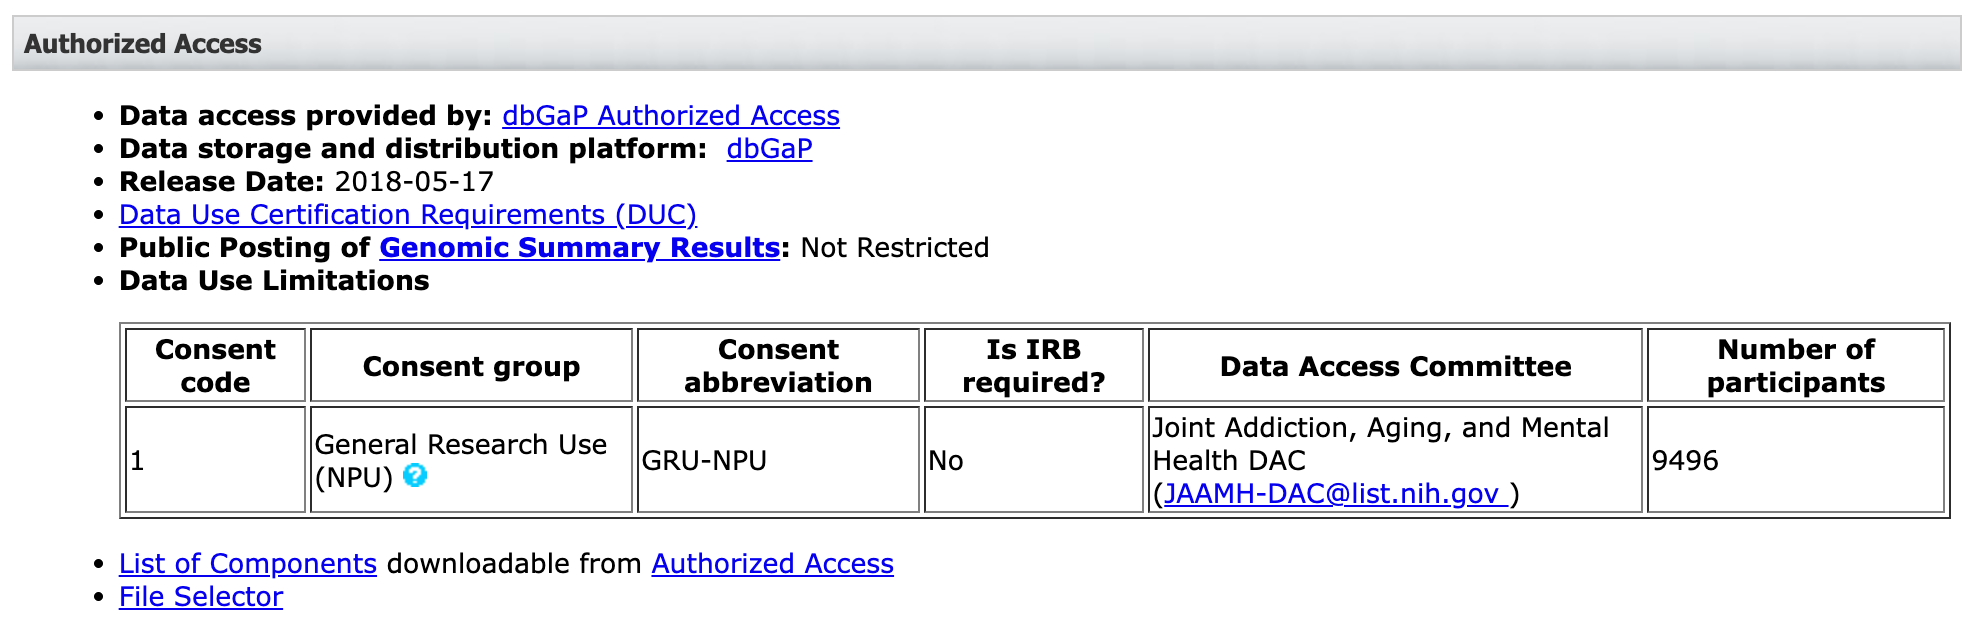1974x630 pixels.
Task: Click the JAAMH-DAC@list.nih.gov email link
Action: click(x=1331, y=494)
